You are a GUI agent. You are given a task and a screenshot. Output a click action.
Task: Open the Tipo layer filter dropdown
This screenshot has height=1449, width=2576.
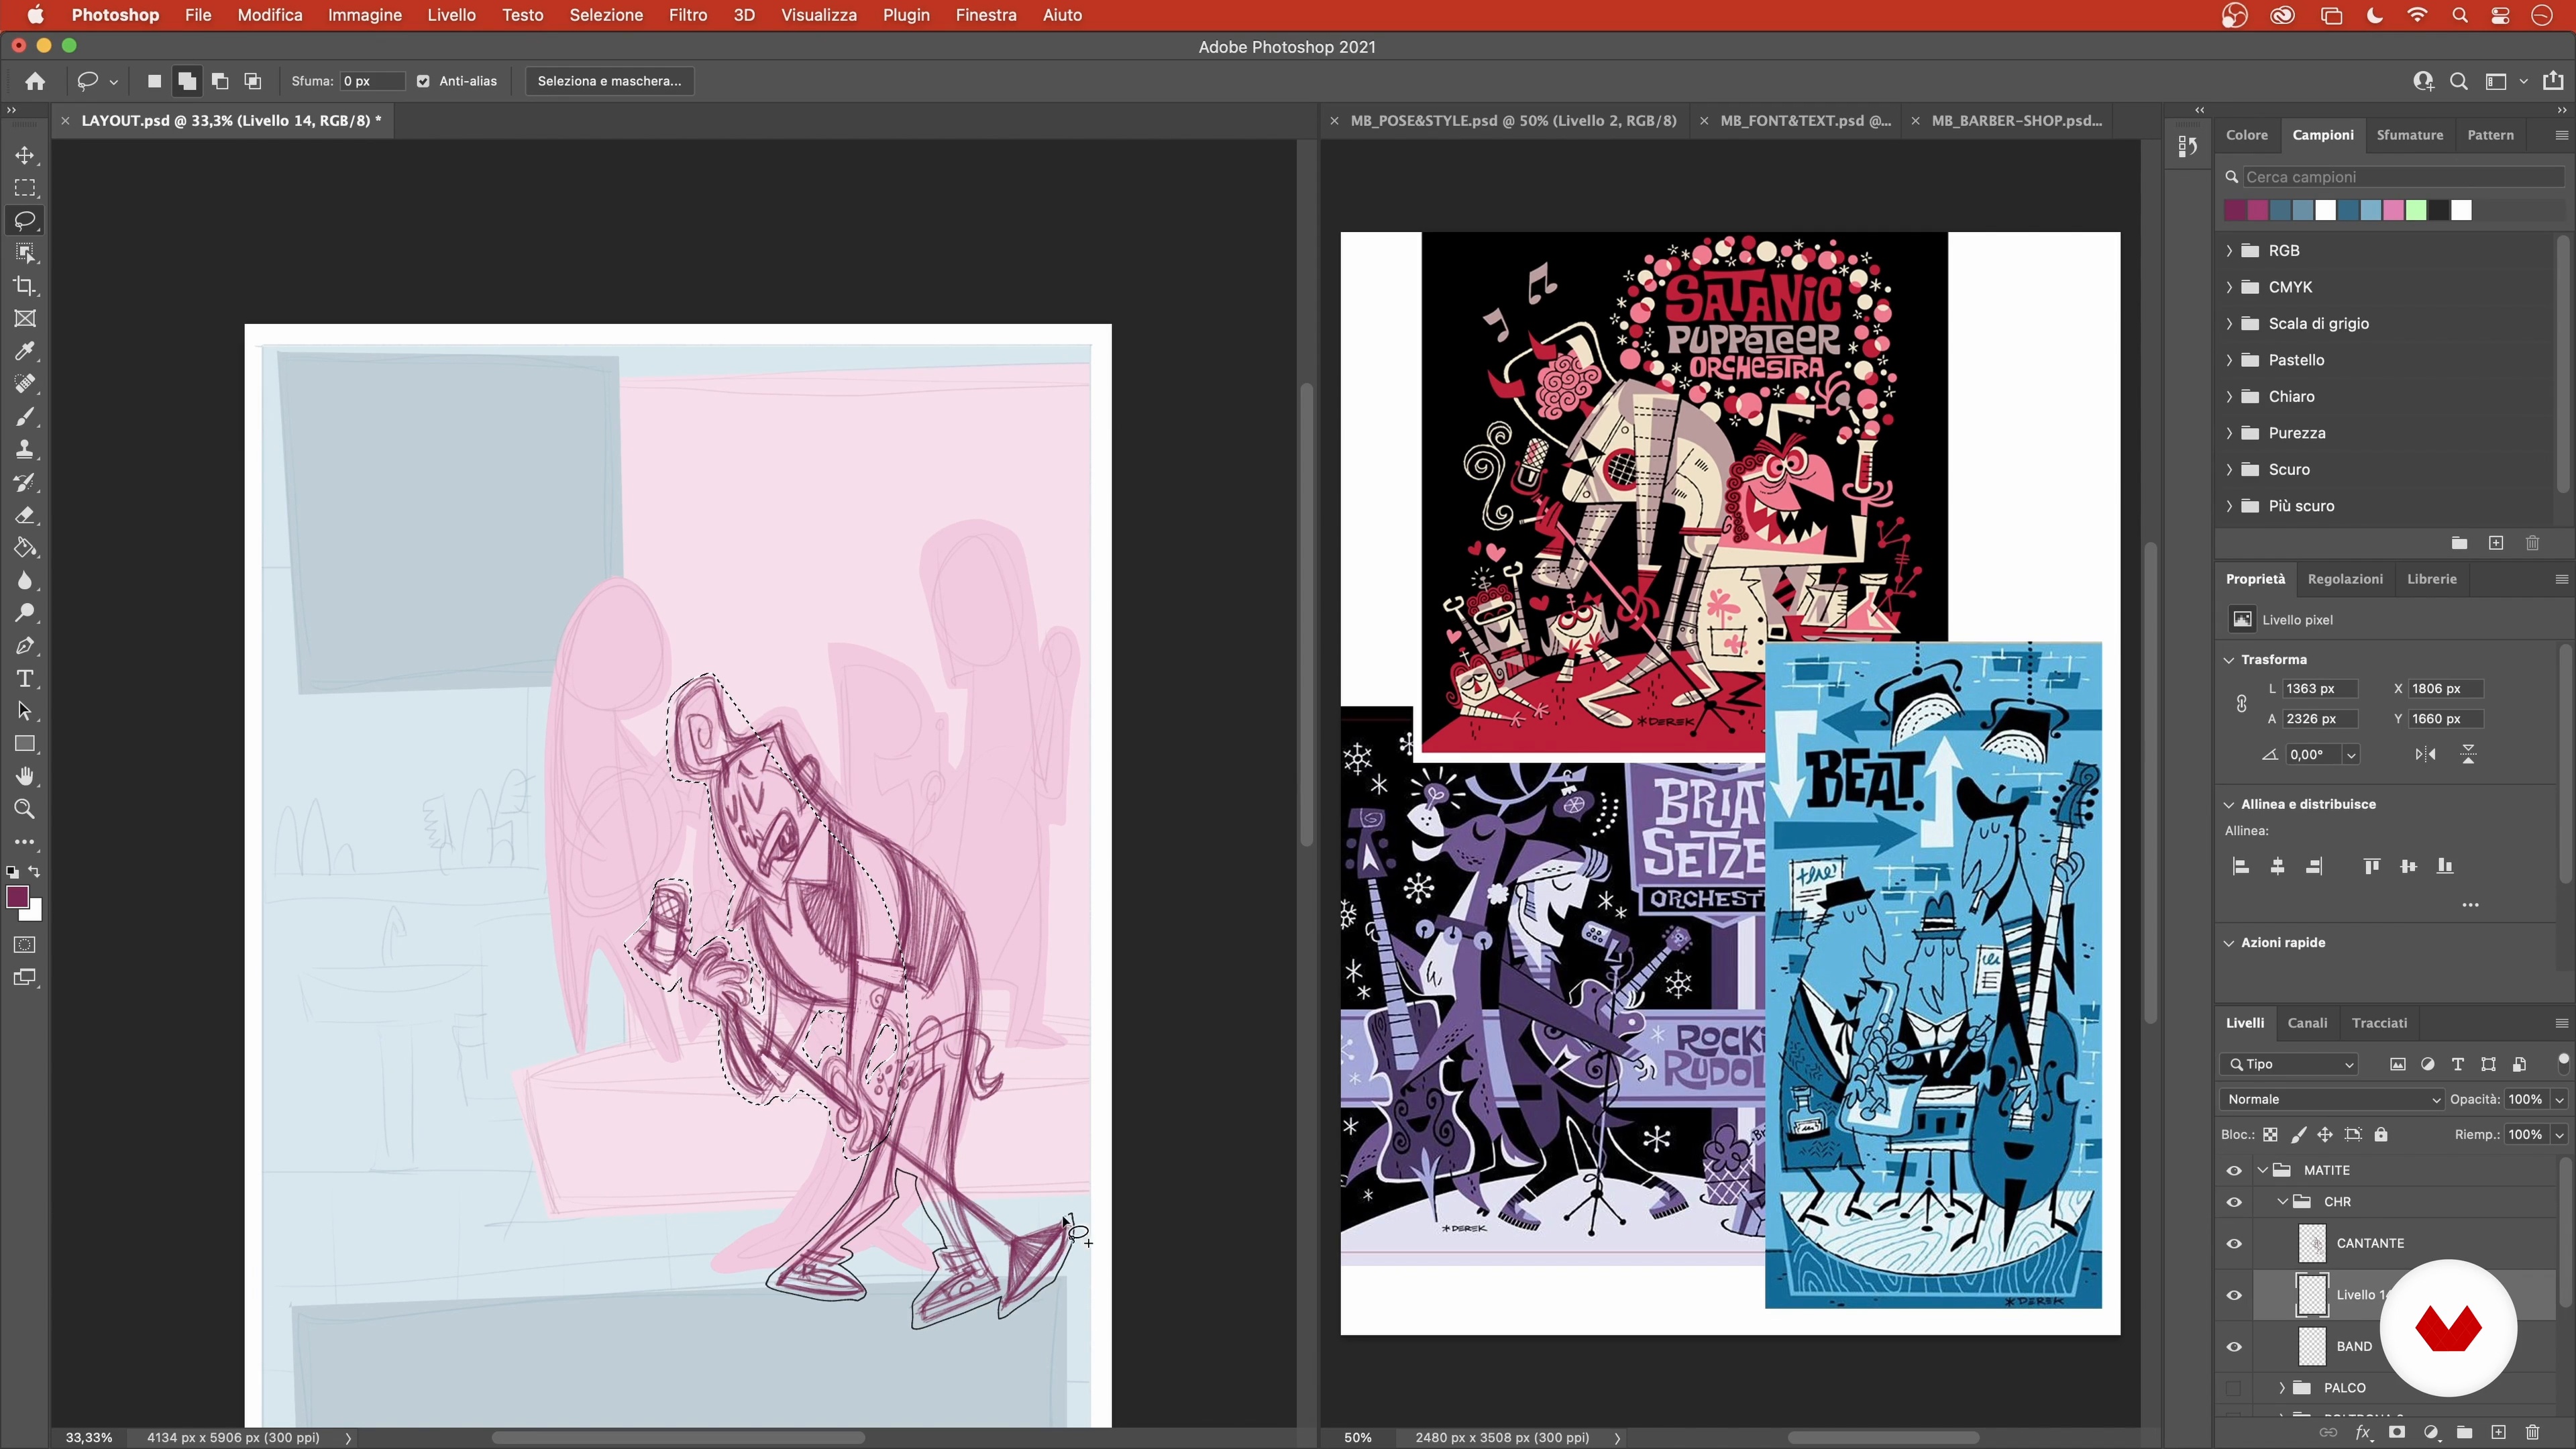pos(2289,1064)
